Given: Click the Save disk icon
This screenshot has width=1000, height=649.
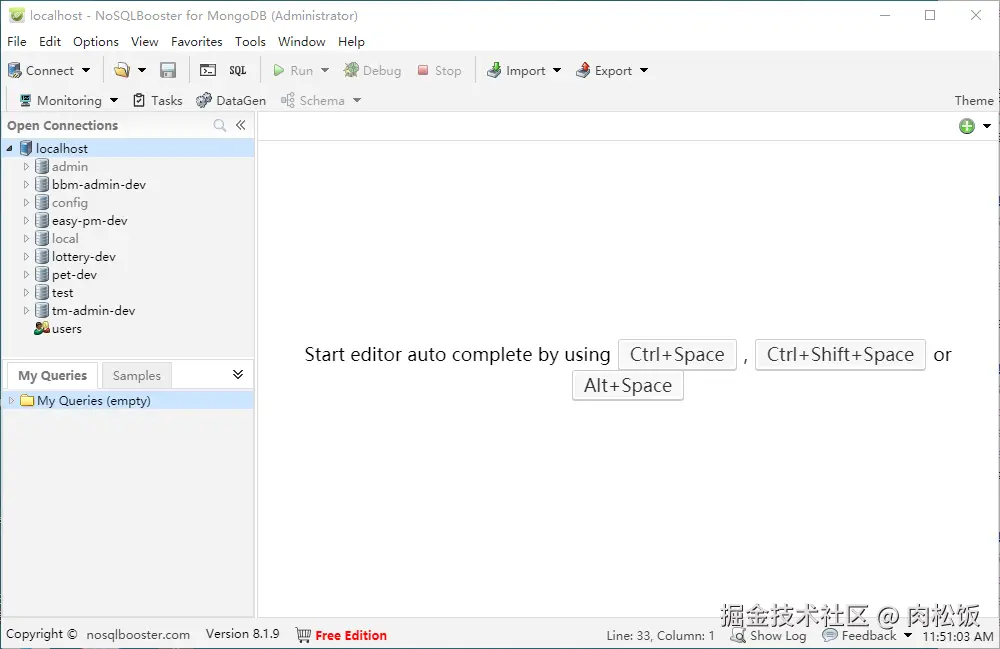Looking at the screenshot, I should pos(168,70).
